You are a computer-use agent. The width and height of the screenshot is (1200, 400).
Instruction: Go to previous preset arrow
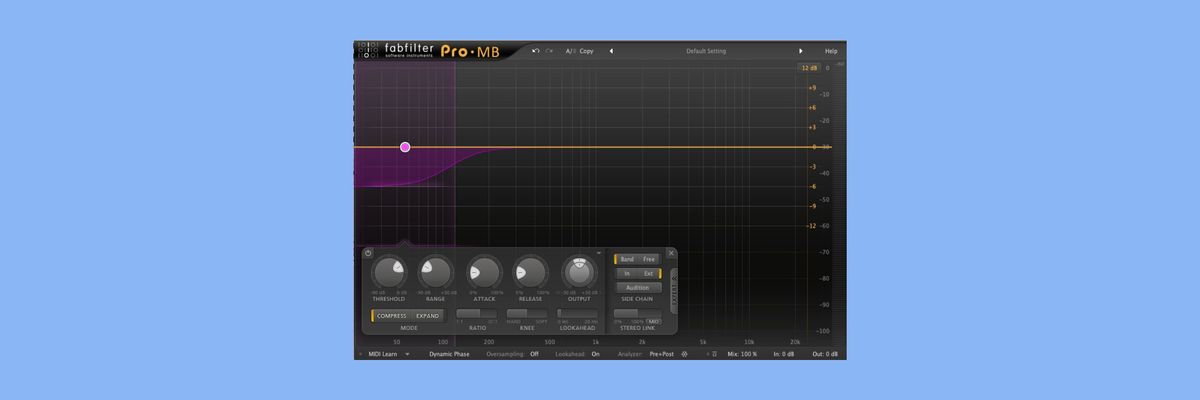click(611, 51)
